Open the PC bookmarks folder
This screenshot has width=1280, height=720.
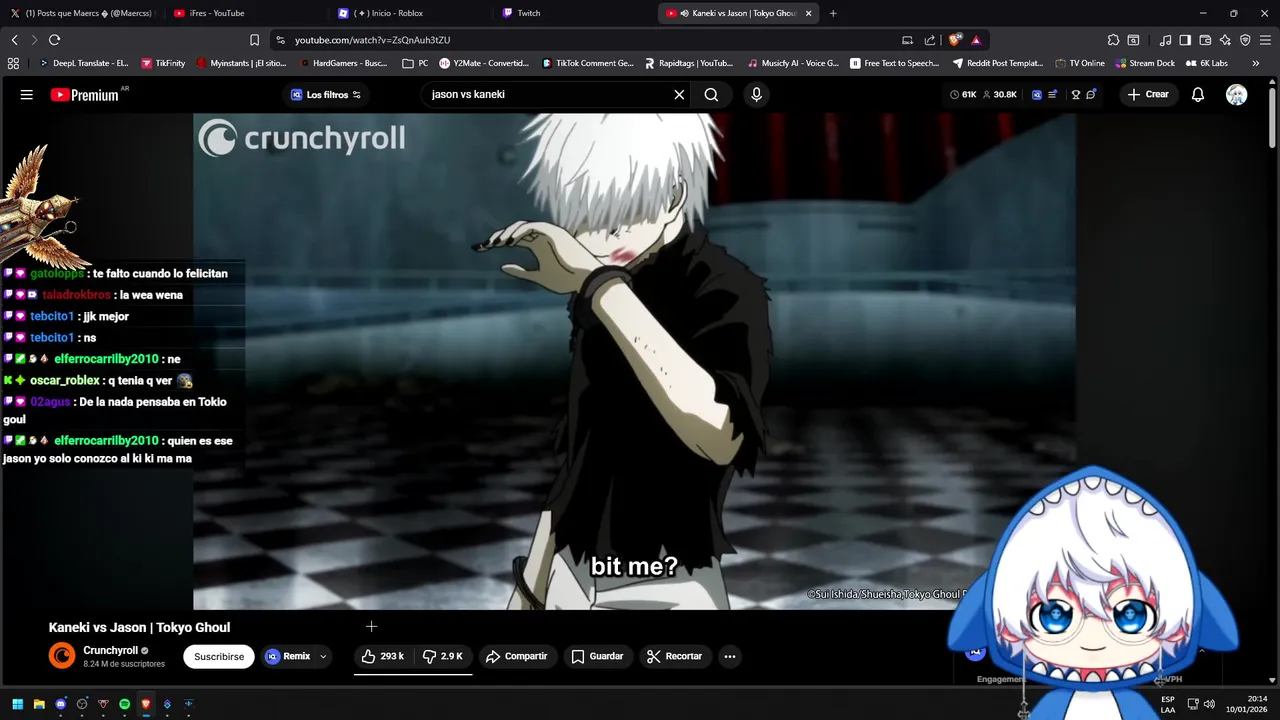tap(415, 63)
